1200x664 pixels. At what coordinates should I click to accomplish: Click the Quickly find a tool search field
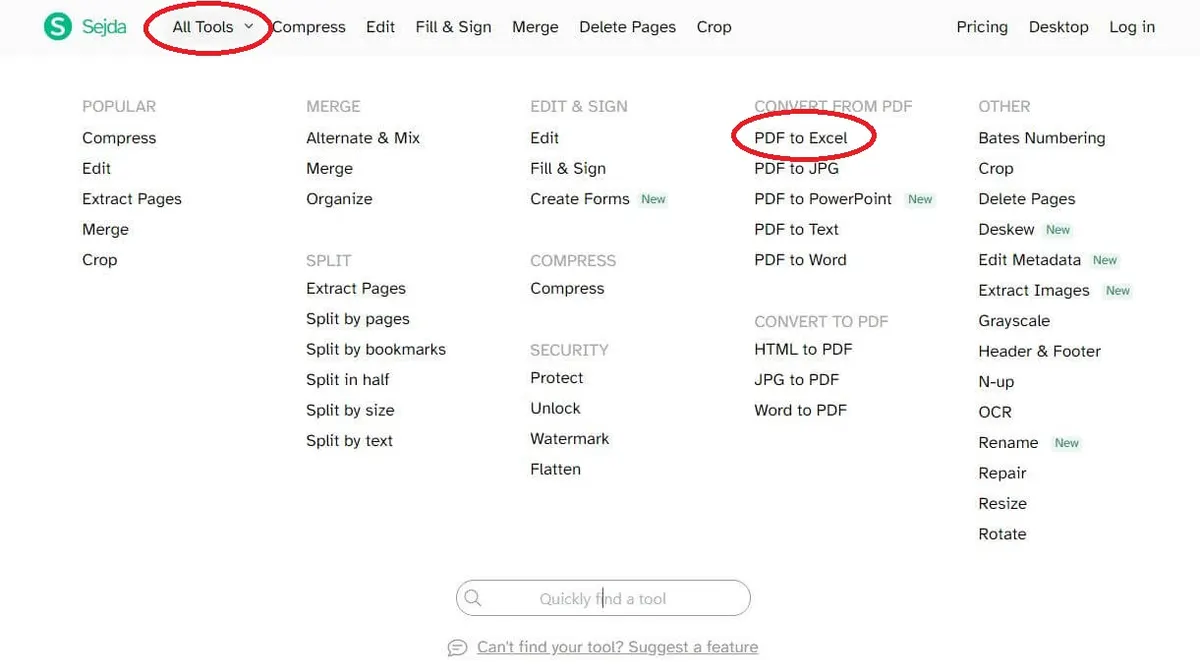click(x=603, y=598)
